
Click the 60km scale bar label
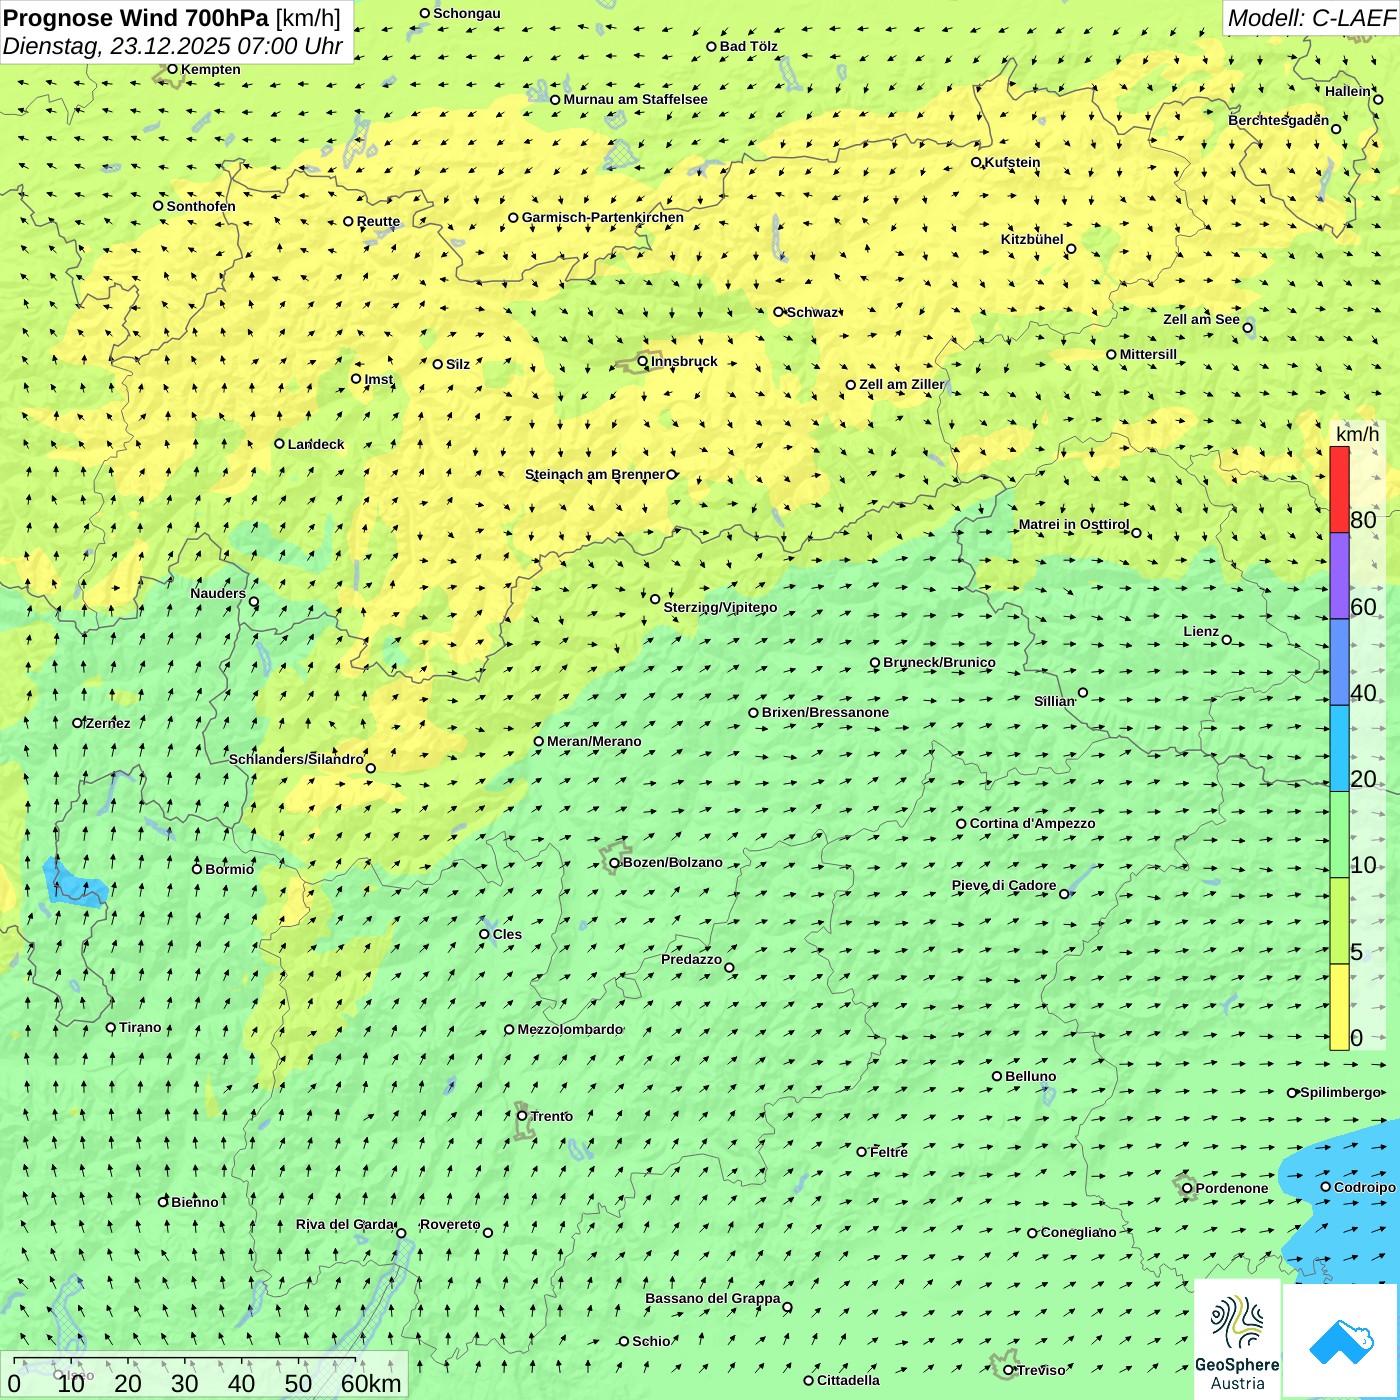pyautogui.click(x=371, y=1383)
